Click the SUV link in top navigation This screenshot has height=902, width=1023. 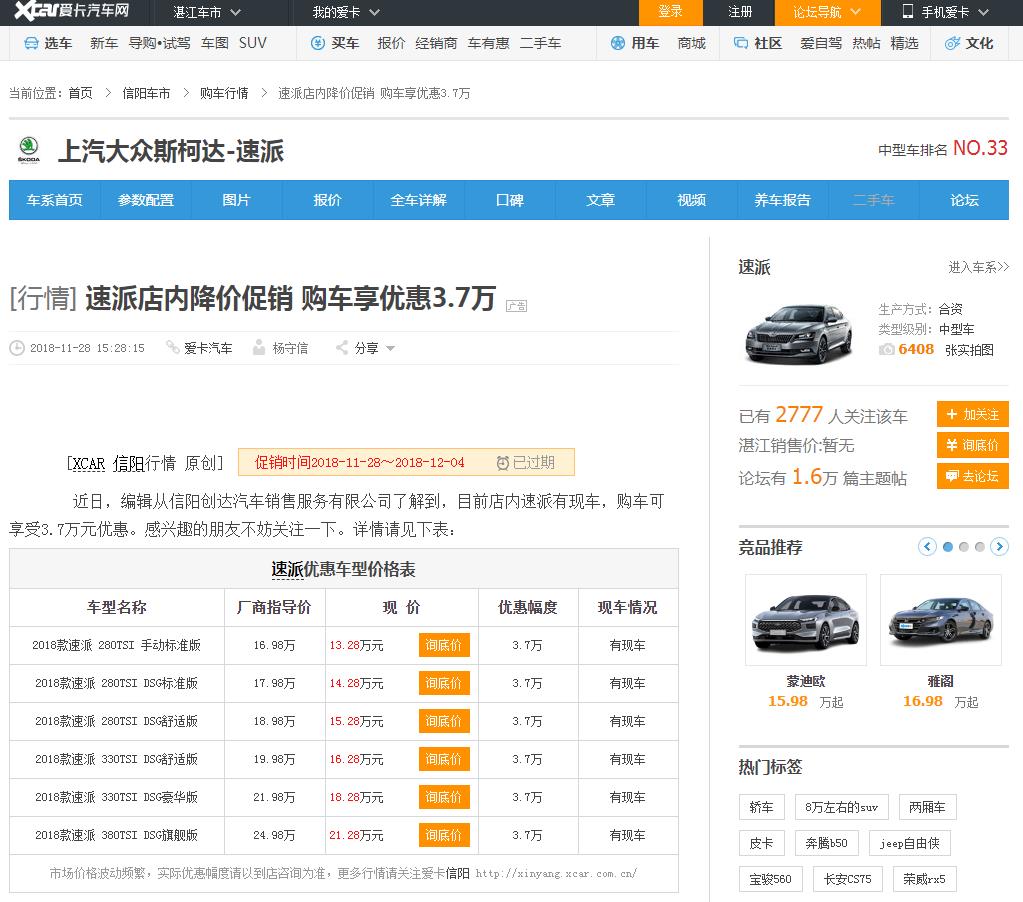tap(252, 43)
